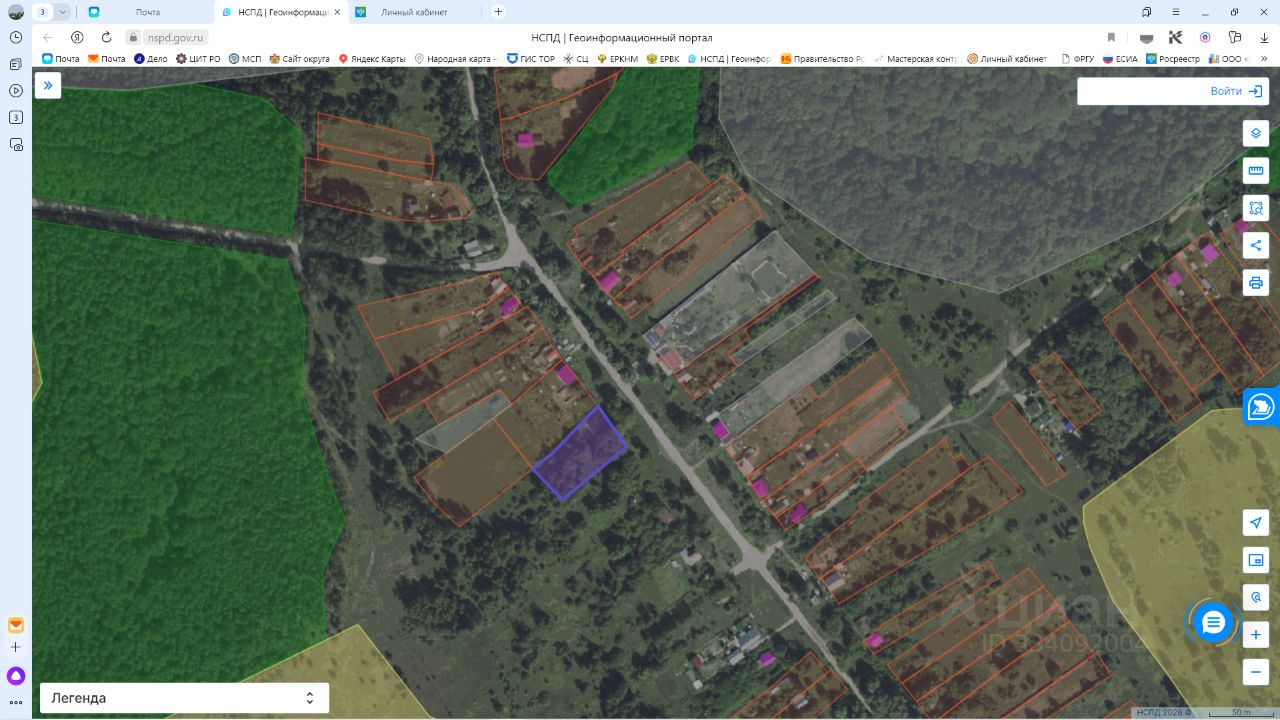Toggle the overview mini-map icon
Image resolution: width=1280 pixels, height=720 pixels.
[1256, 560]
